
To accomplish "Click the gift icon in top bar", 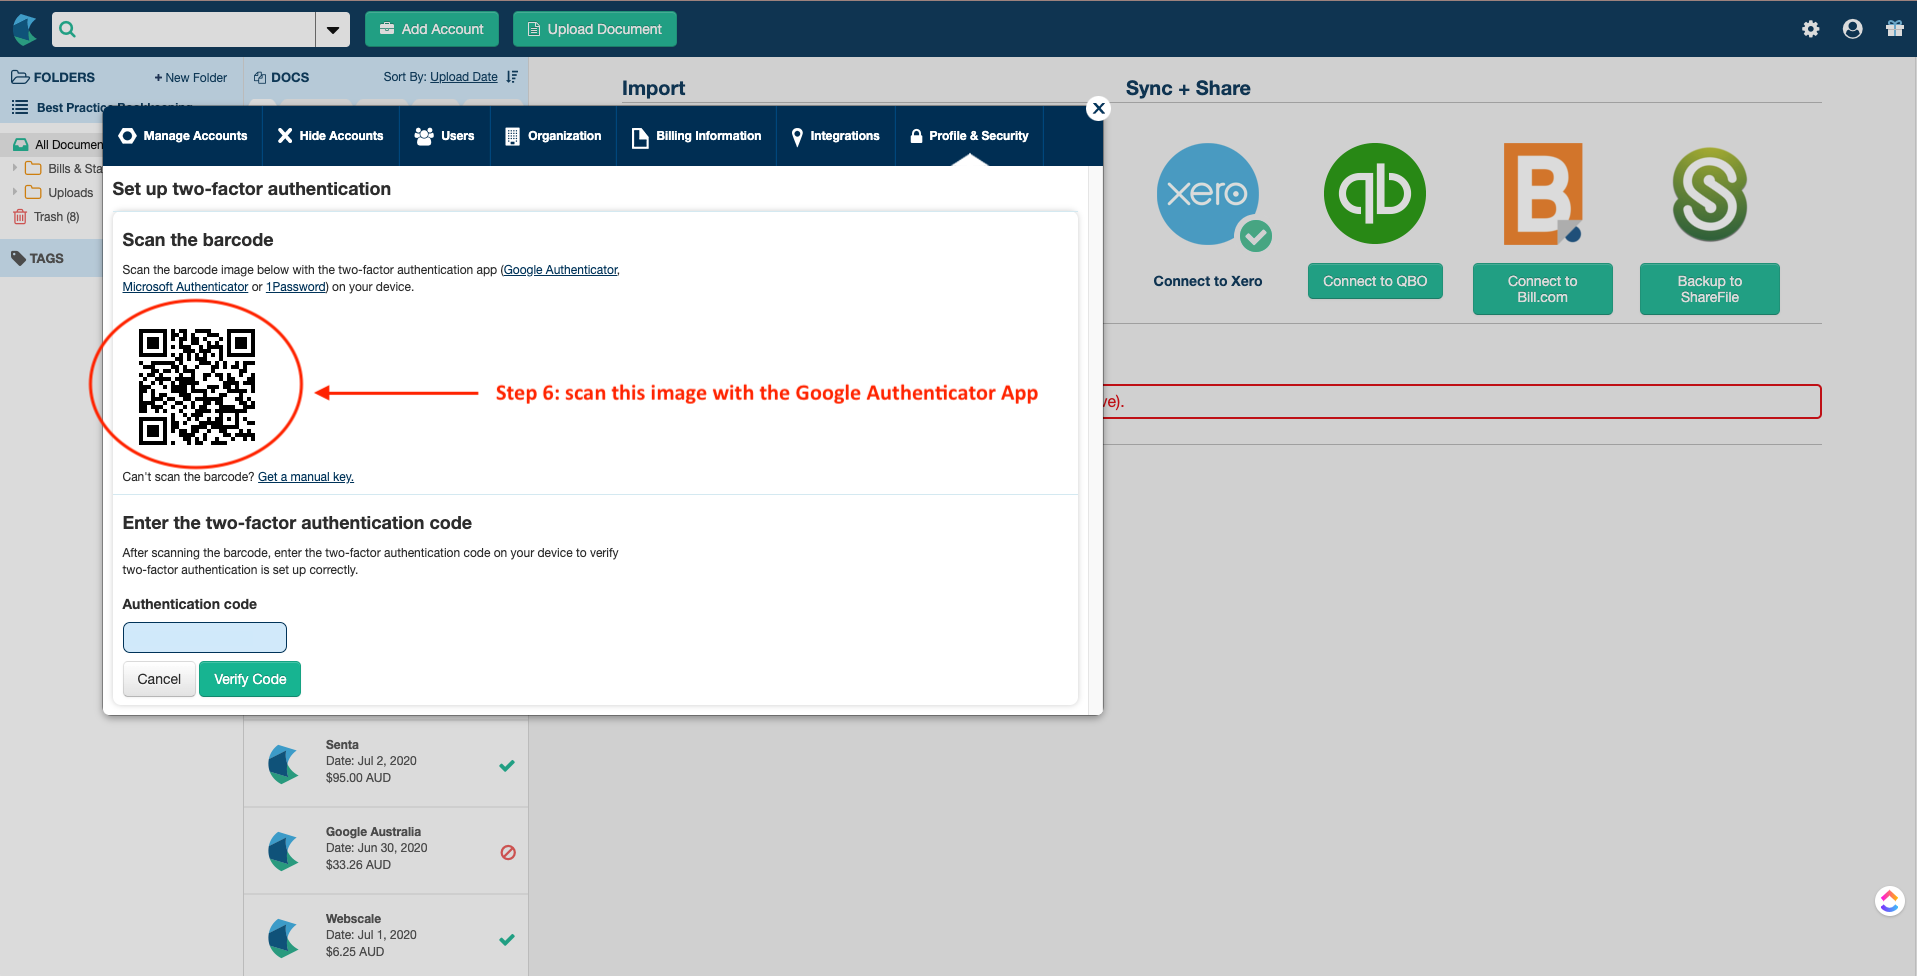I will pos(1895,29).
